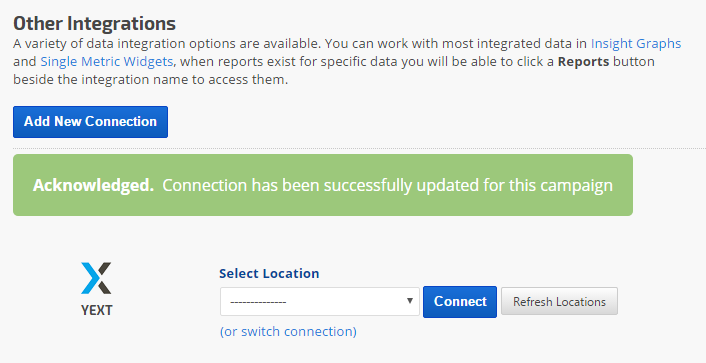Click the data integration description paragraph
The width and height of the screenshot is (706, 363).
(x=347, y=62)
